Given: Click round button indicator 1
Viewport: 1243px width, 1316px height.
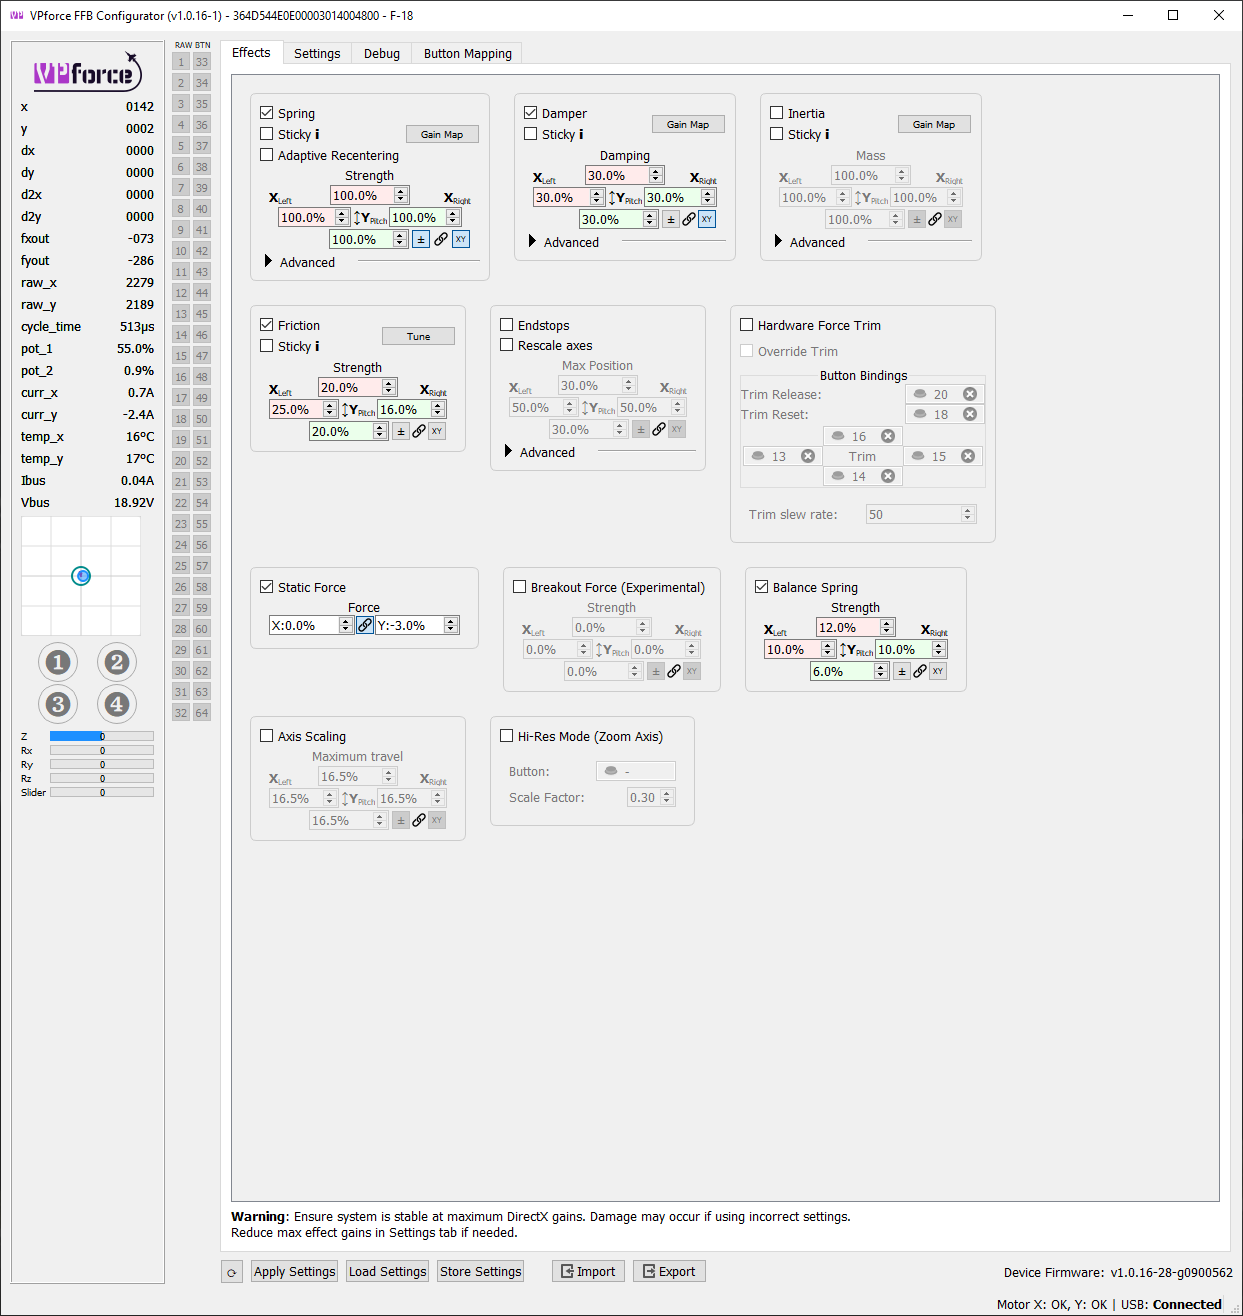Looking at the screenshot, I should [x=58, y=662].
